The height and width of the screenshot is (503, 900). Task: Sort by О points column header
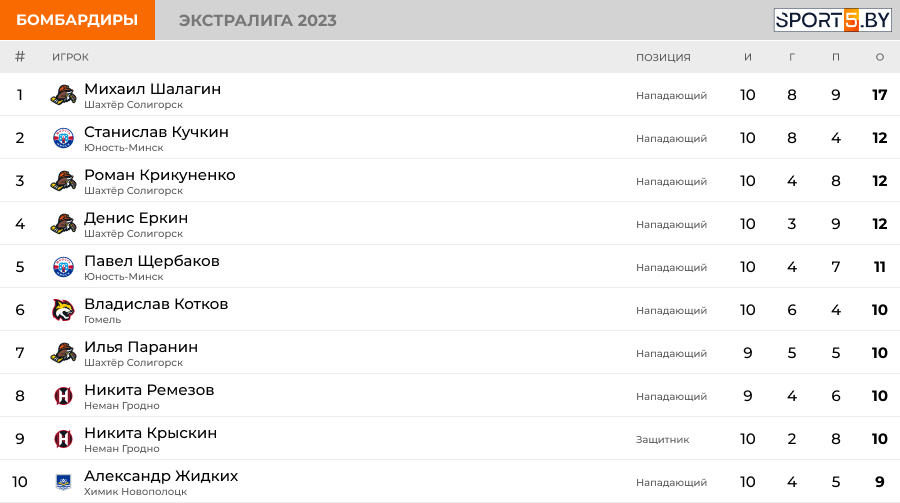(x=879, y=57)
